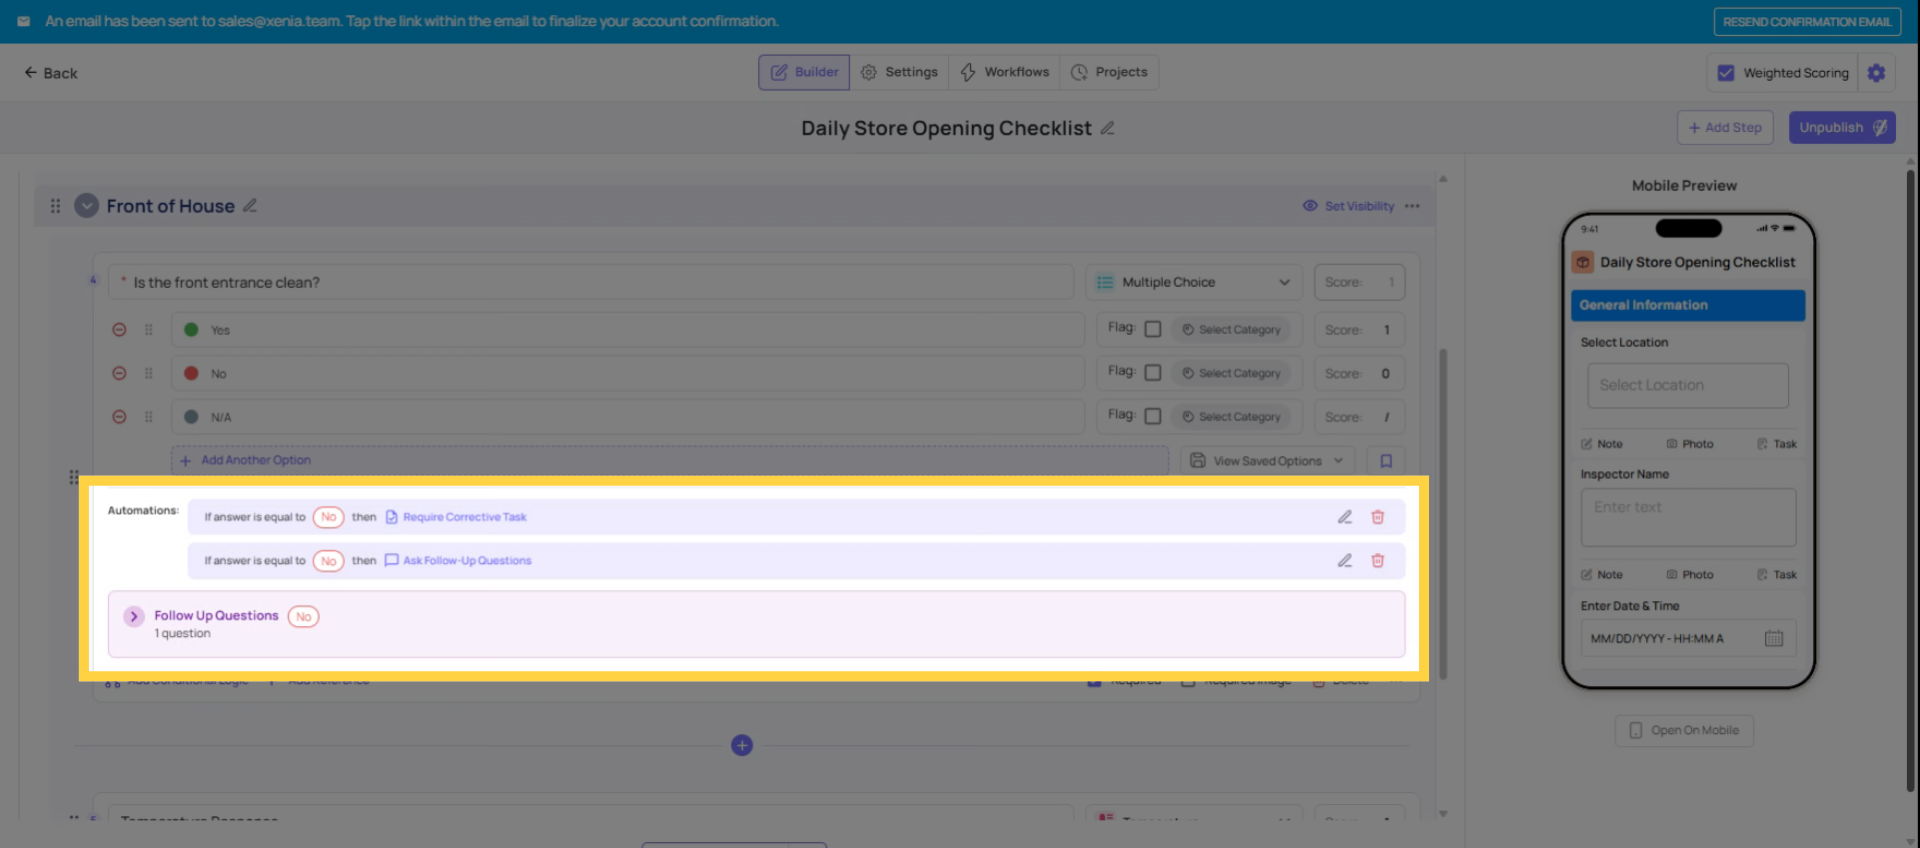Open the View Saved Options dropdown
The image size is (1920, 848).
[x=1267, y=461]
